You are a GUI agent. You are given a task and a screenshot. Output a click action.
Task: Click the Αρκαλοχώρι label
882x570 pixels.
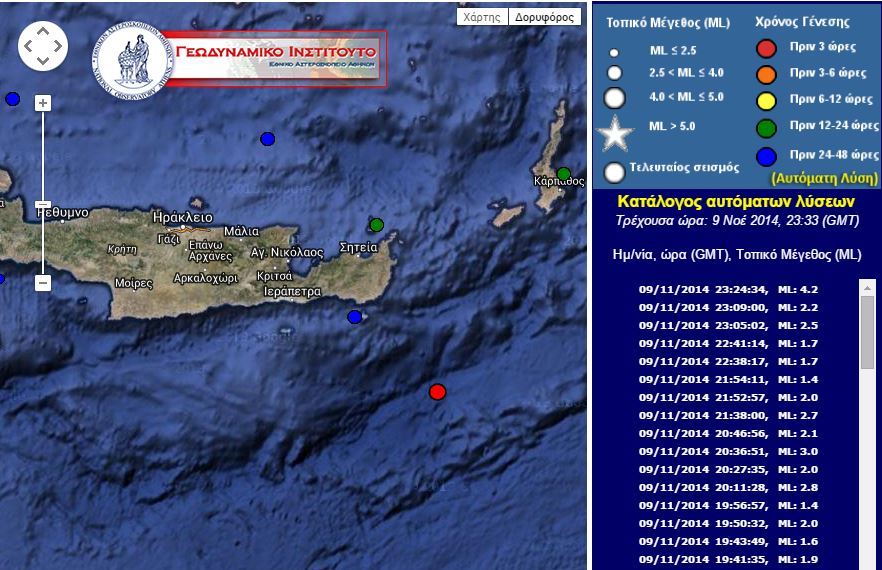click(x=206, y=278)
